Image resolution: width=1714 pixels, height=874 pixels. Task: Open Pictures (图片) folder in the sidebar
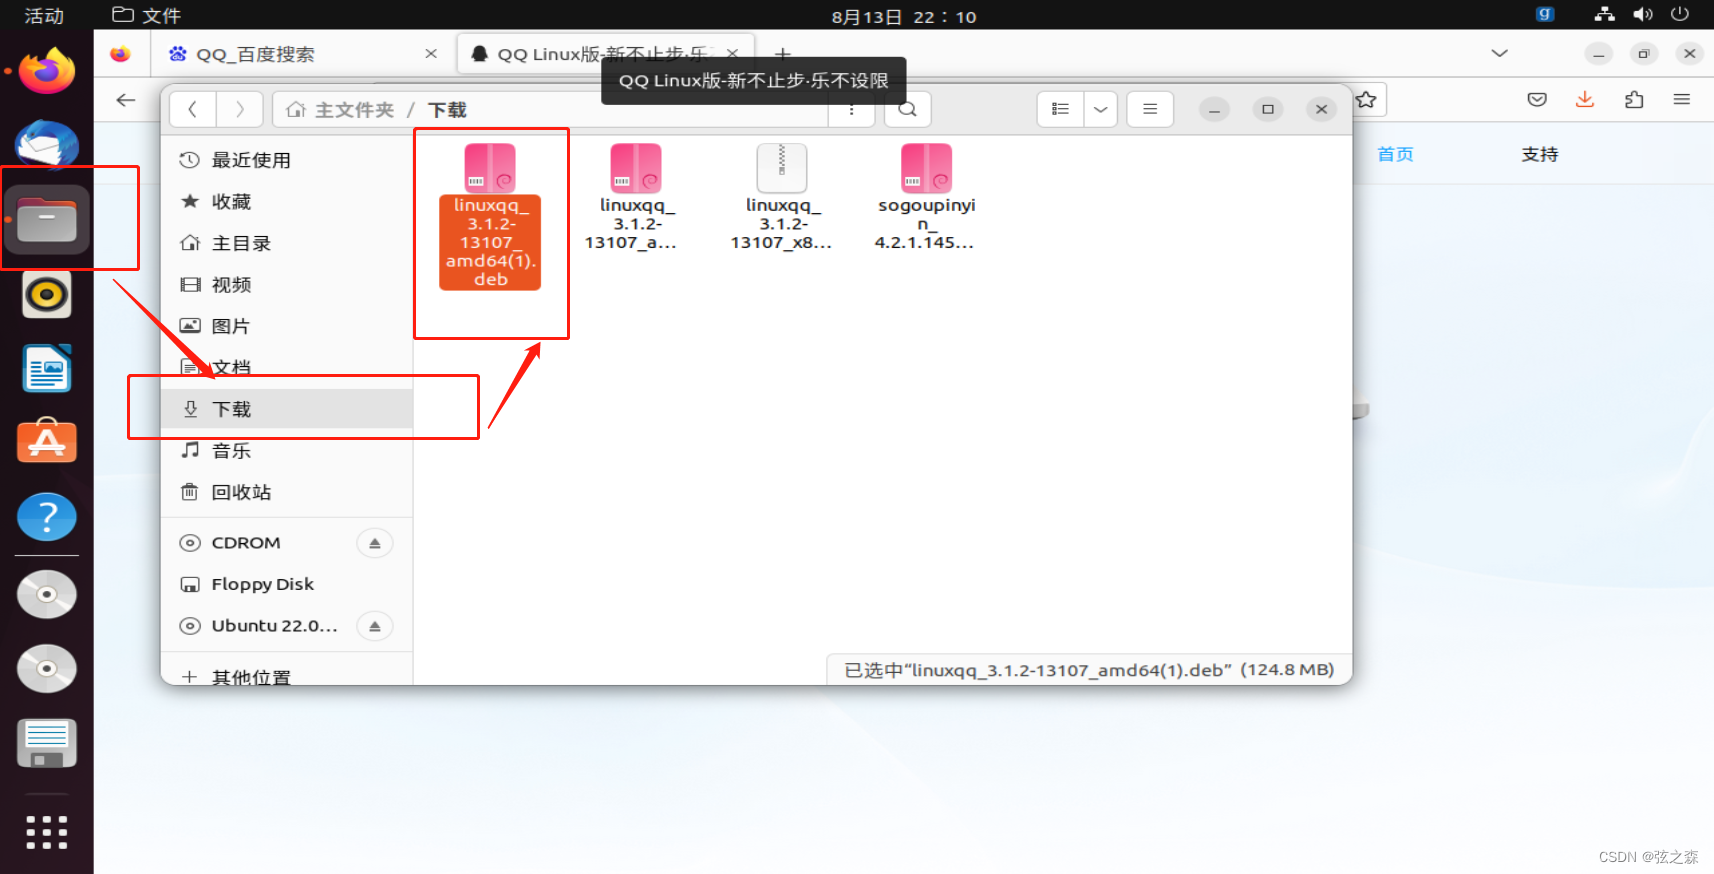(287, 326)
